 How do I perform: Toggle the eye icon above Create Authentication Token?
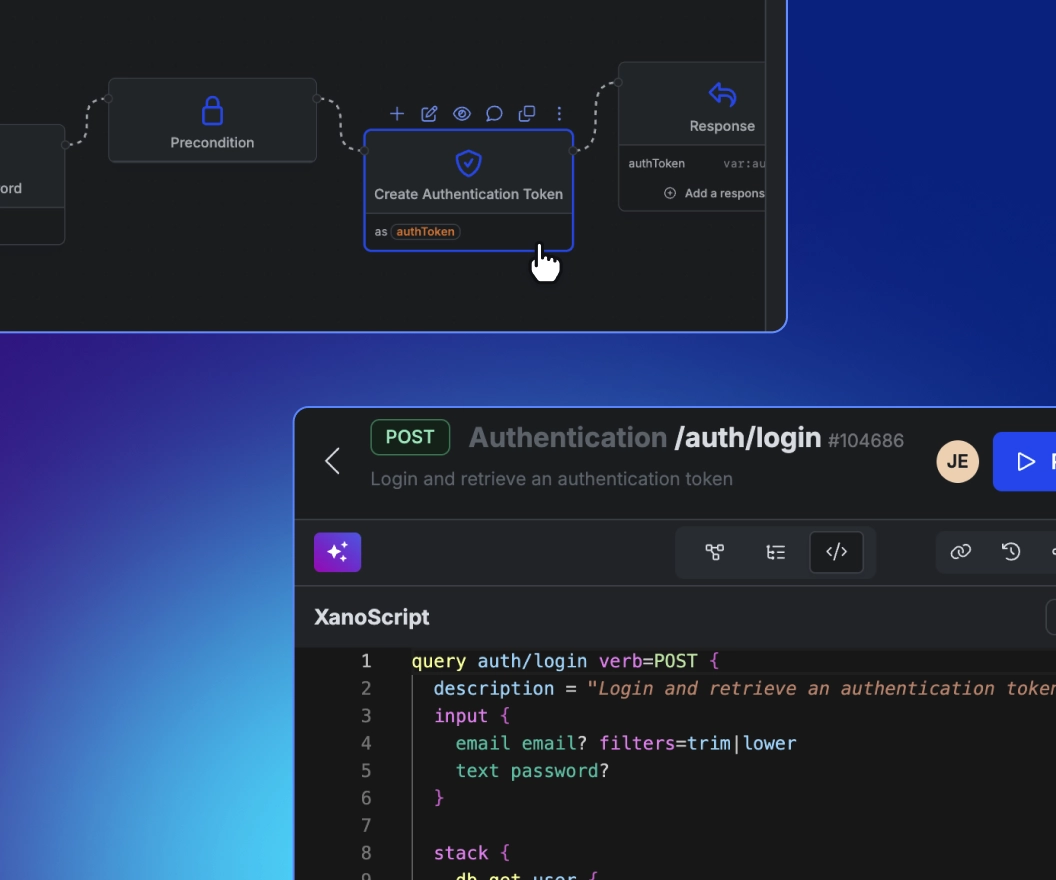tap(462, 114)
